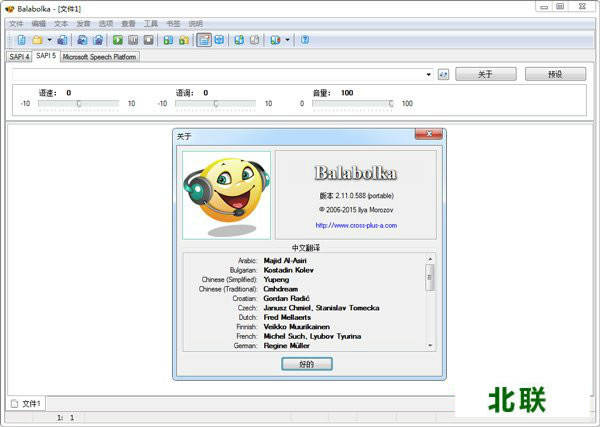Image resolution: width=600 pixels, height=427 pixels.
Task: Open the 查看 menu
Action: 129,24
